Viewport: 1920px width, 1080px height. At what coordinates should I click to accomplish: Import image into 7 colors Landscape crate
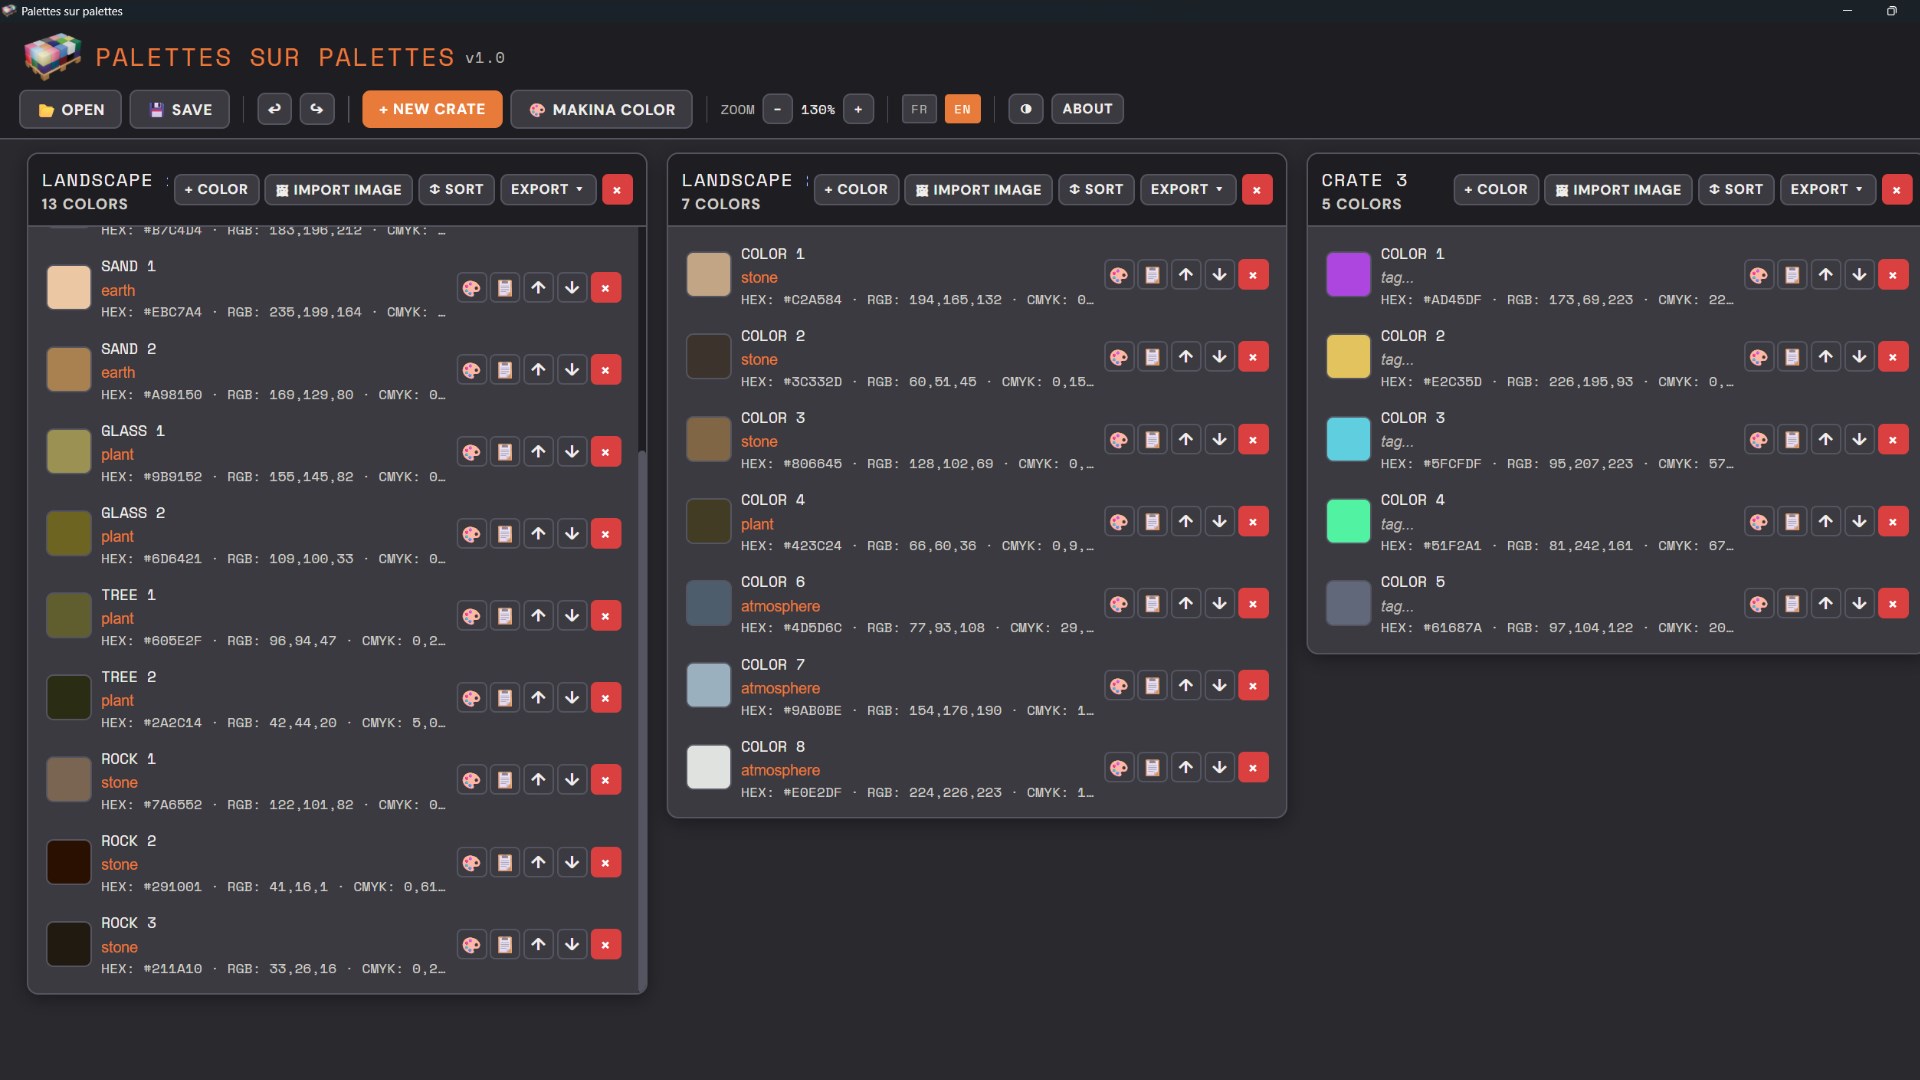pyautogui.click(x=978, y=189)
